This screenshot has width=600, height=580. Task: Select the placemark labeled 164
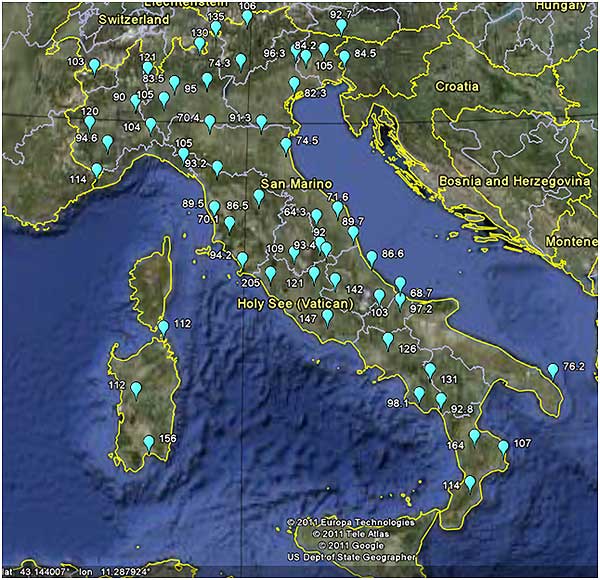475,437
